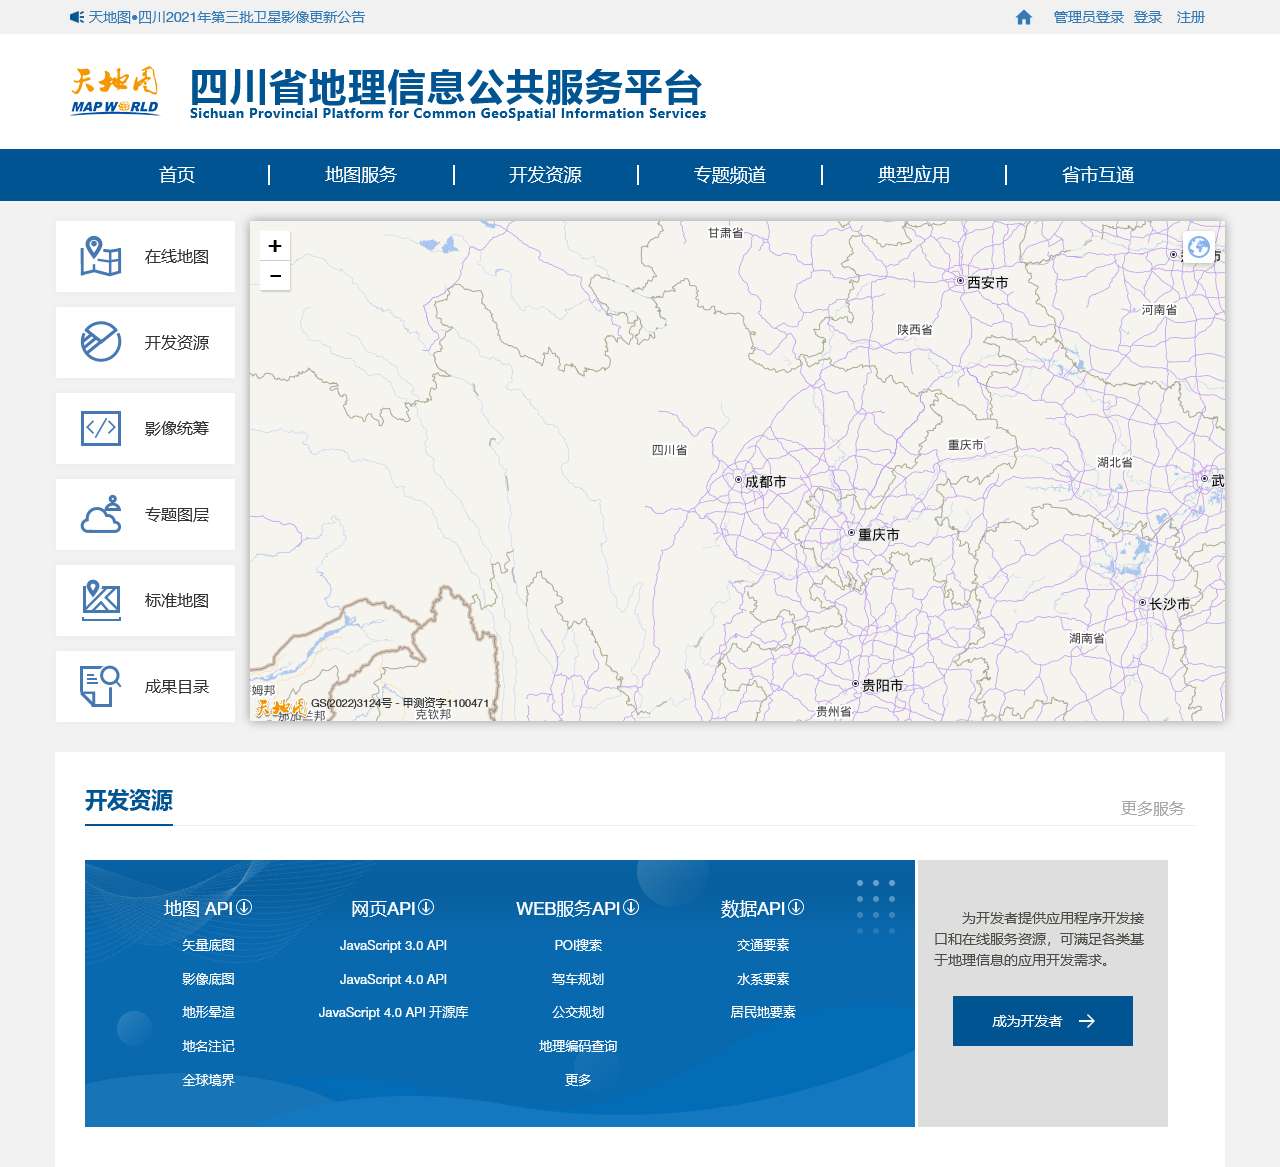
Task: Open the 更多服务 link
Action: click(x=1152, y=808)
